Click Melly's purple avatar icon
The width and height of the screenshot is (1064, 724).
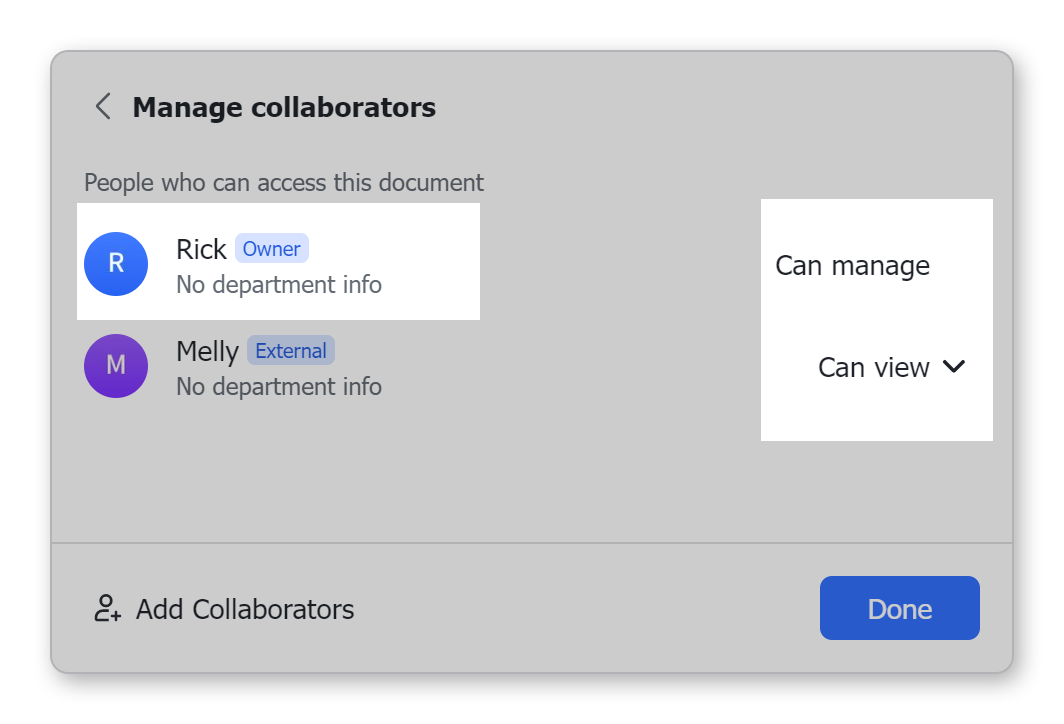point(116,366)
